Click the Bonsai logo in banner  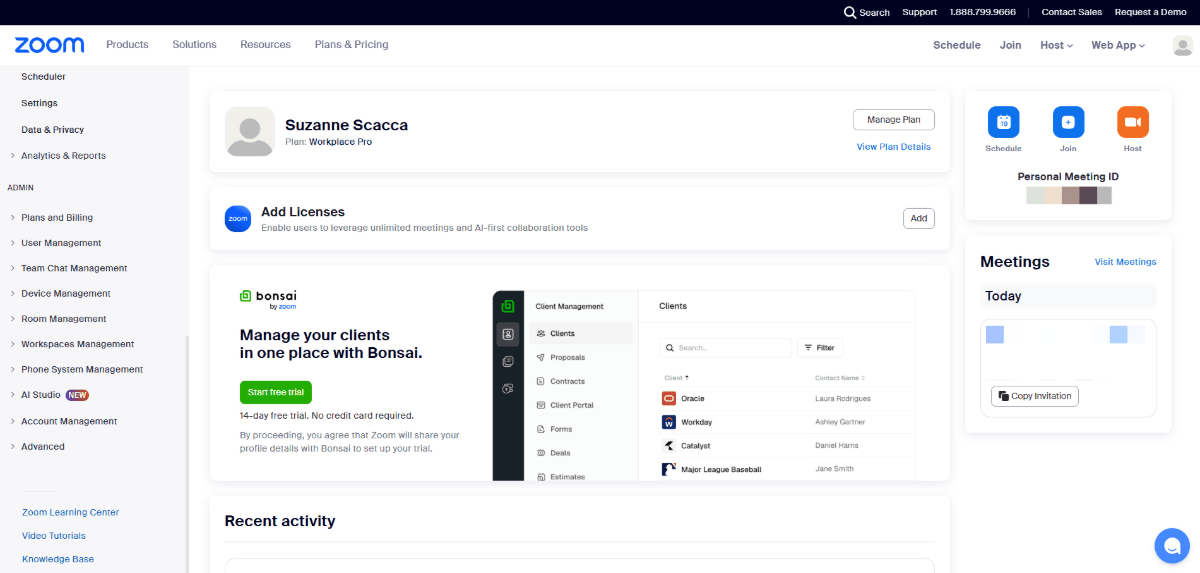click(268, 297)
